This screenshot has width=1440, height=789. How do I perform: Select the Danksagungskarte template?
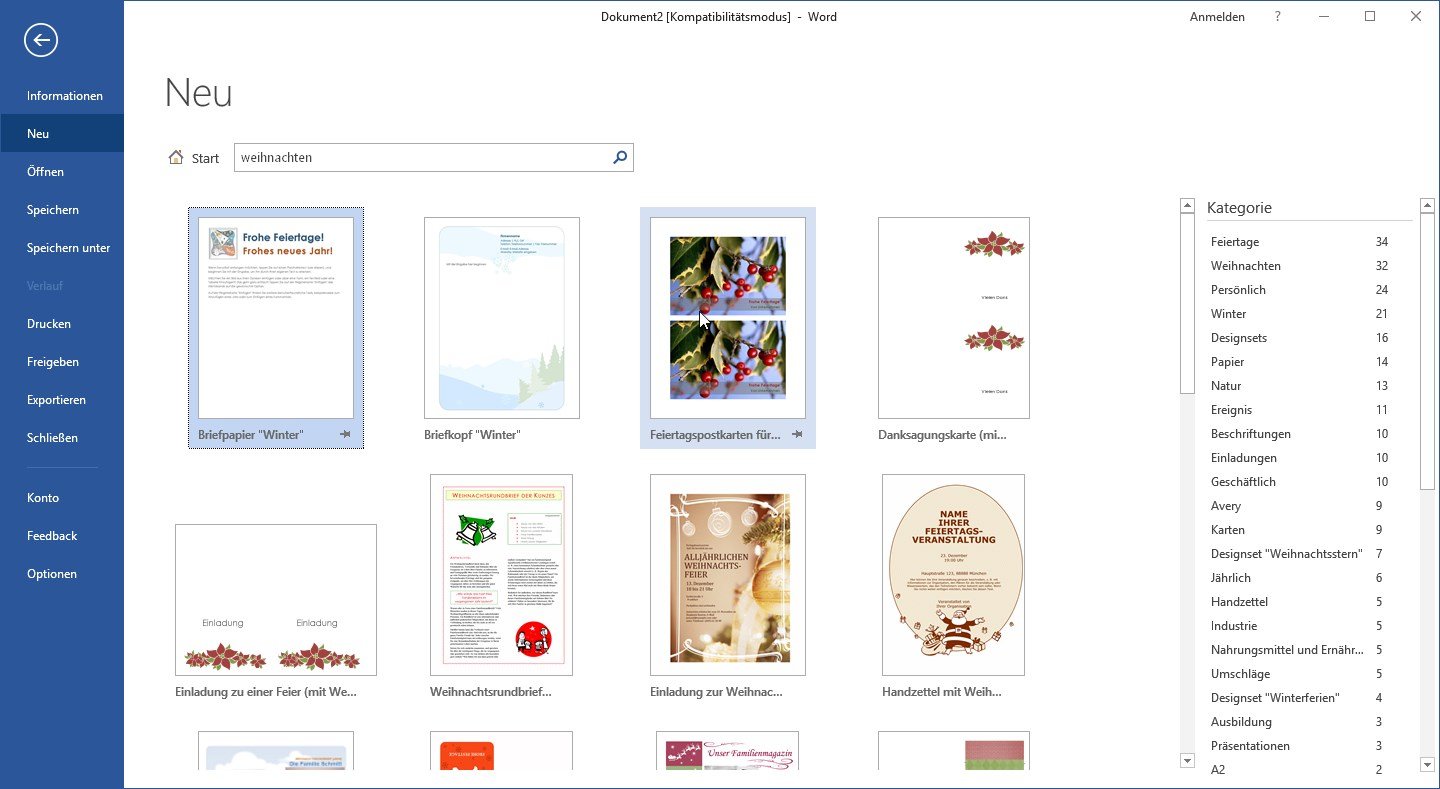coord(954,318)
